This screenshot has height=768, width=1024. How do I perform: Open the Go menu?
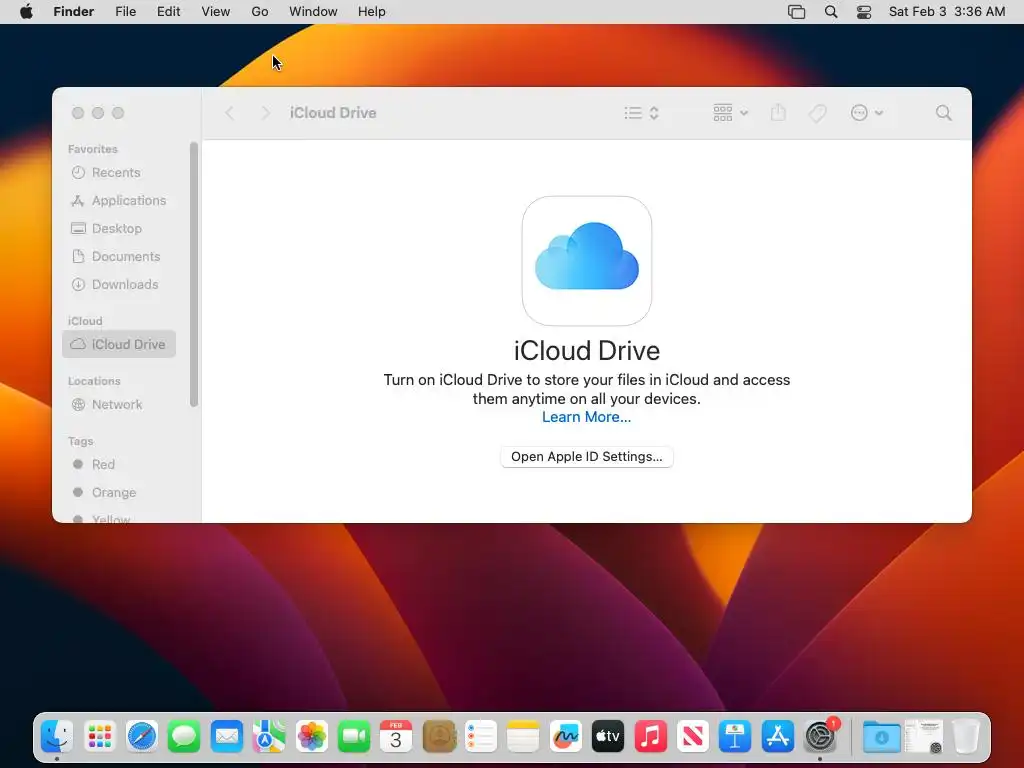pyautogui.click(x=260, y=12)
